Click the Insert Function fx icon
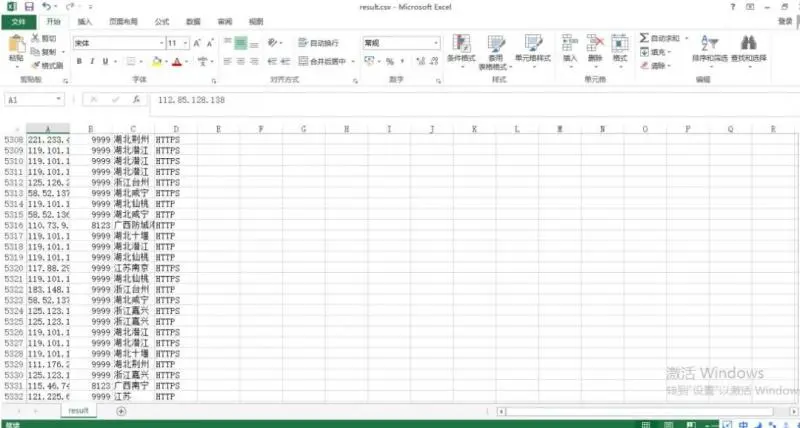The height and width of the screenshot is (428, 800). (x=136, y=100)
